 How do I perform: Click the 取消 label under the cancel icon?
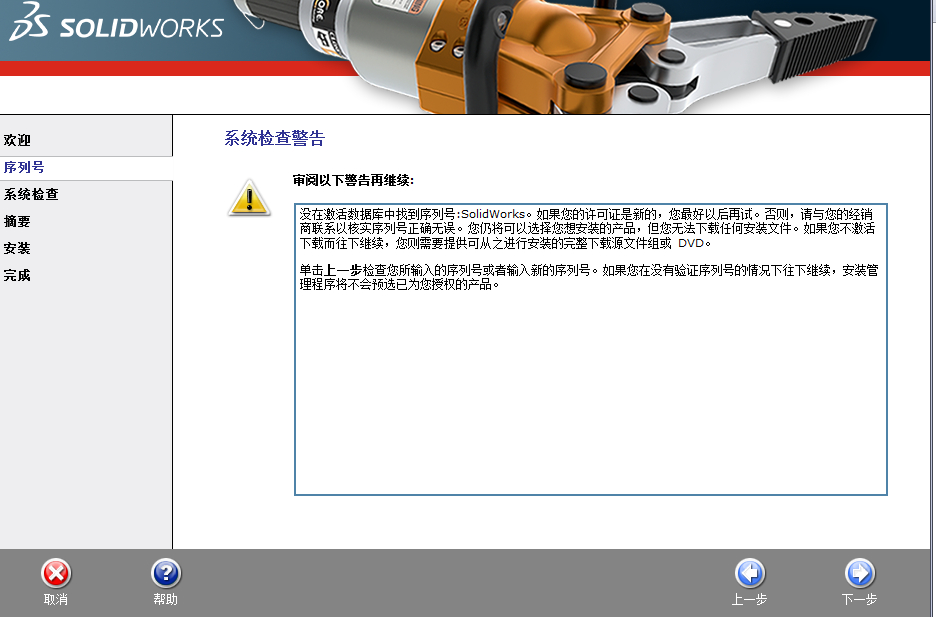(x=56, y=599)
